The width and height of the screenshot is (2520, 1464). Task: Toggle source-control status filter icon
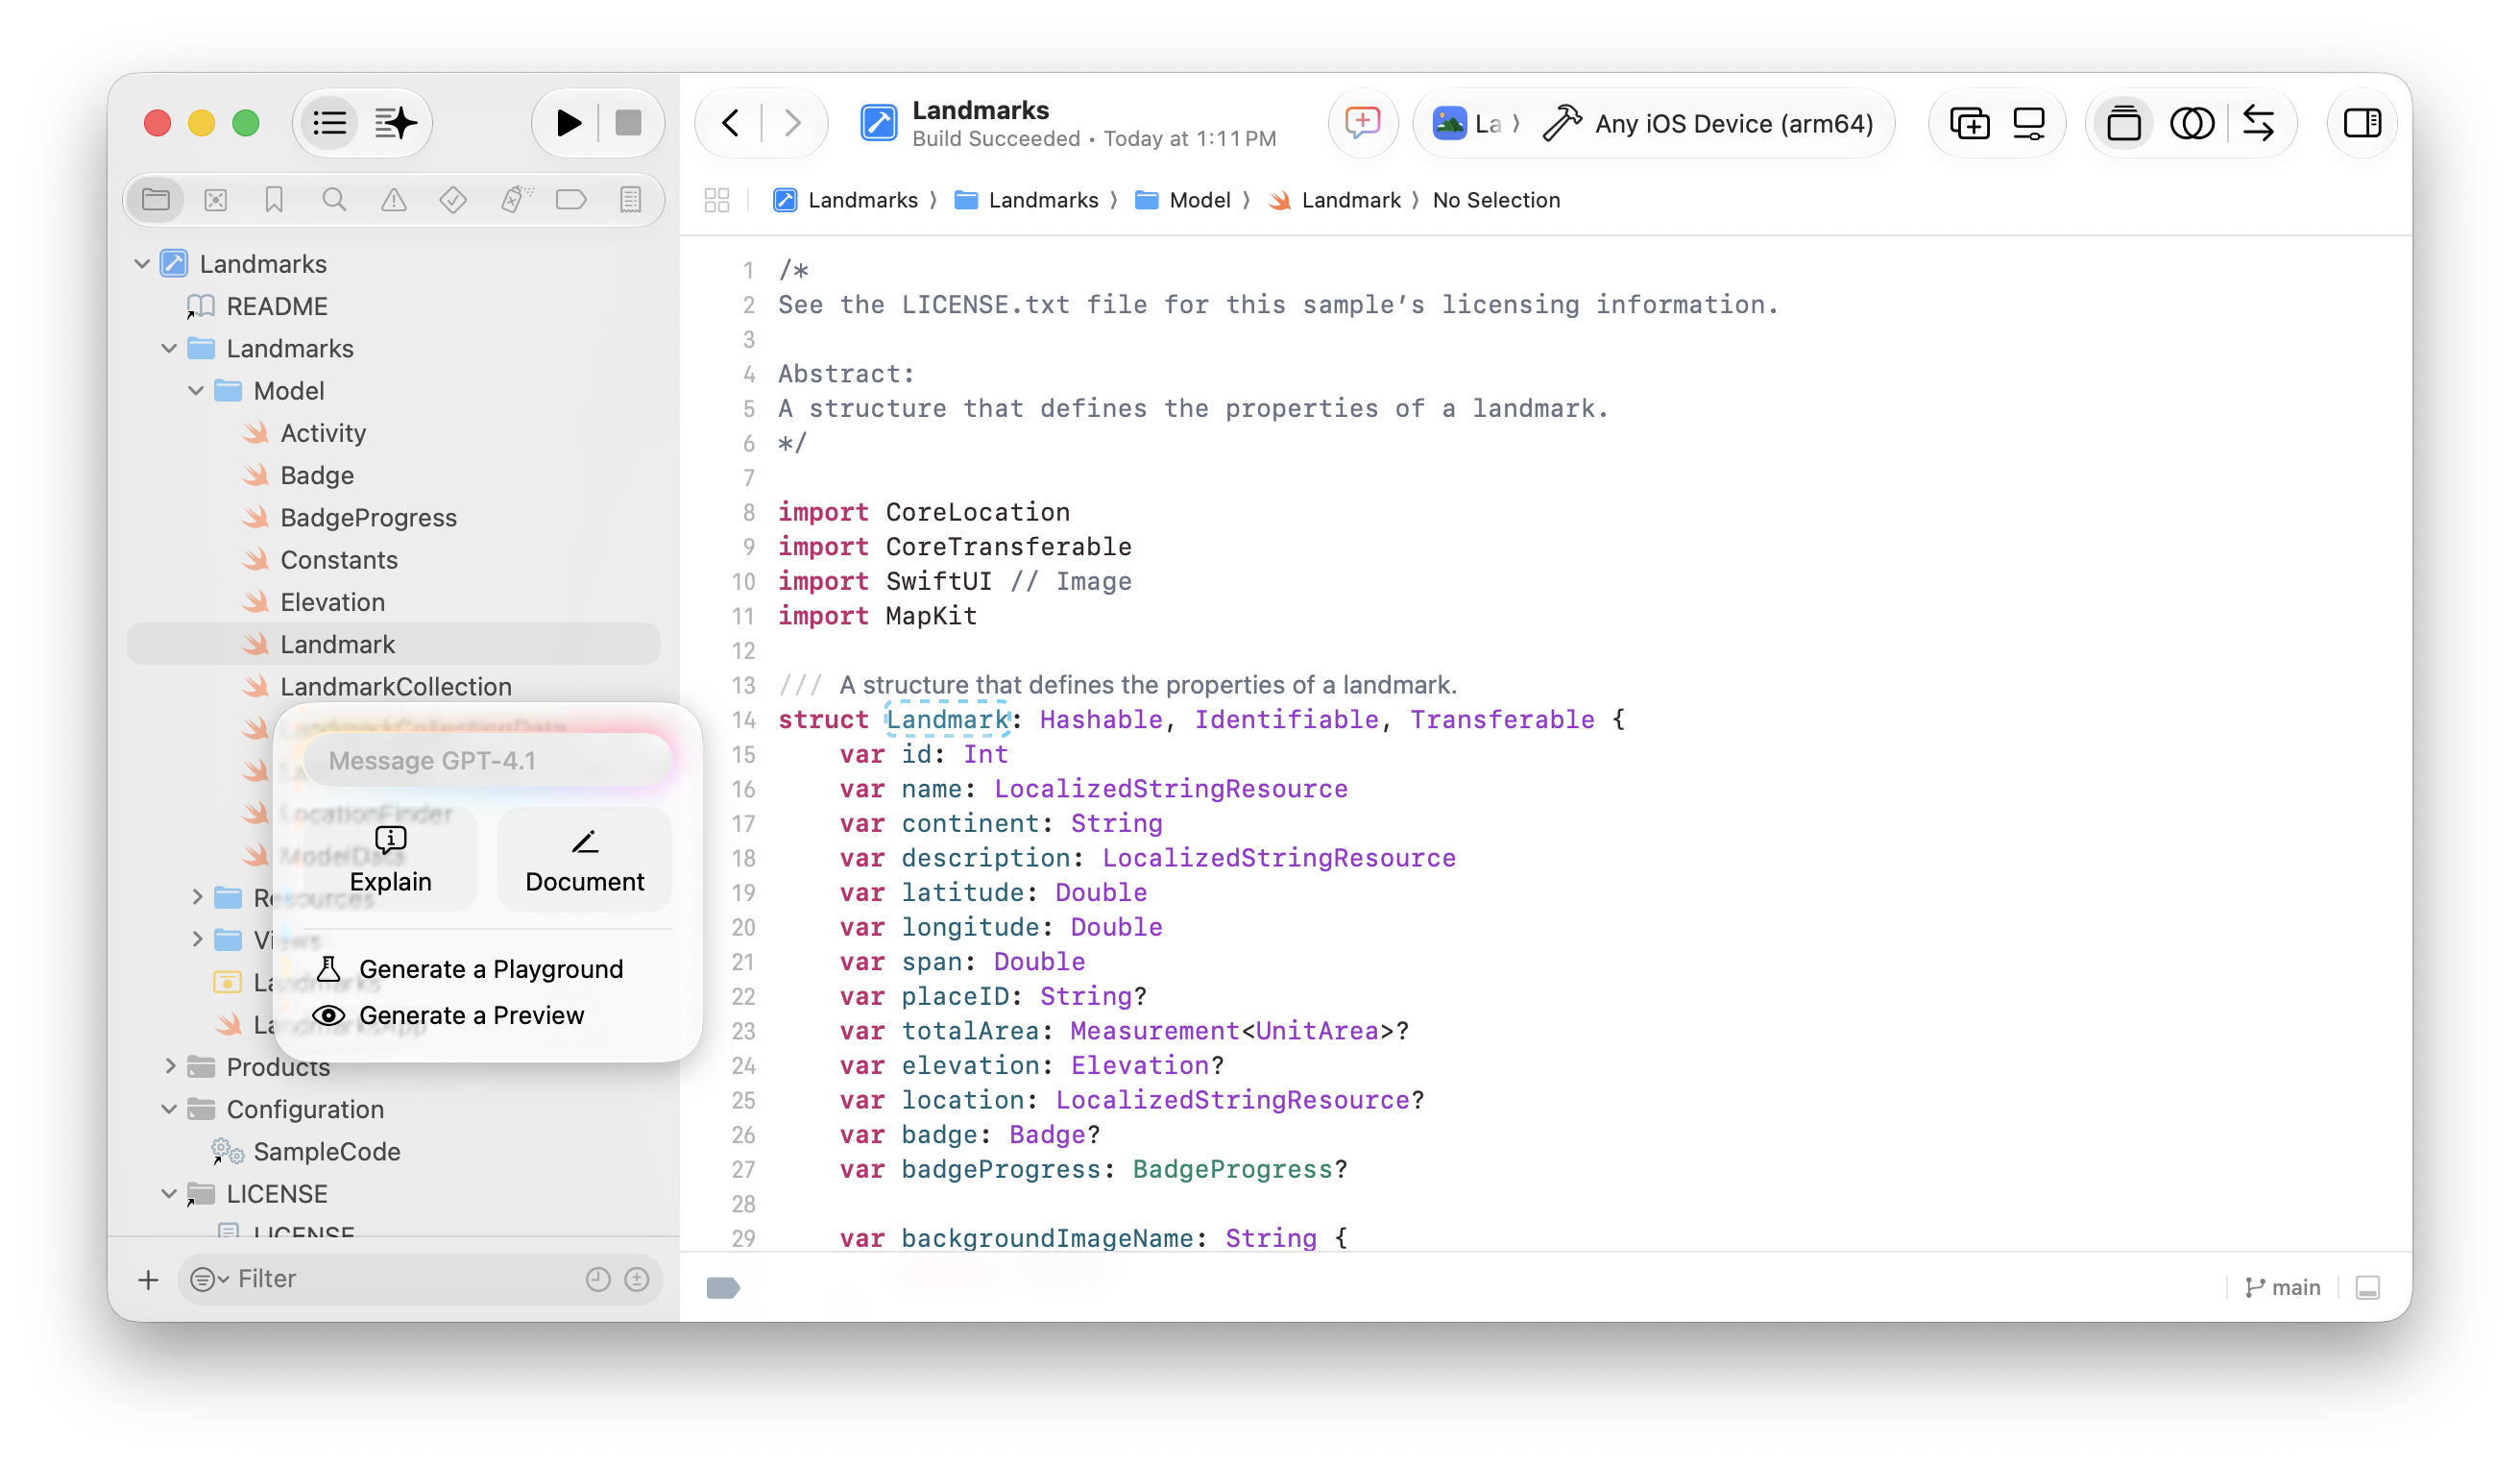pos(637,1279)
